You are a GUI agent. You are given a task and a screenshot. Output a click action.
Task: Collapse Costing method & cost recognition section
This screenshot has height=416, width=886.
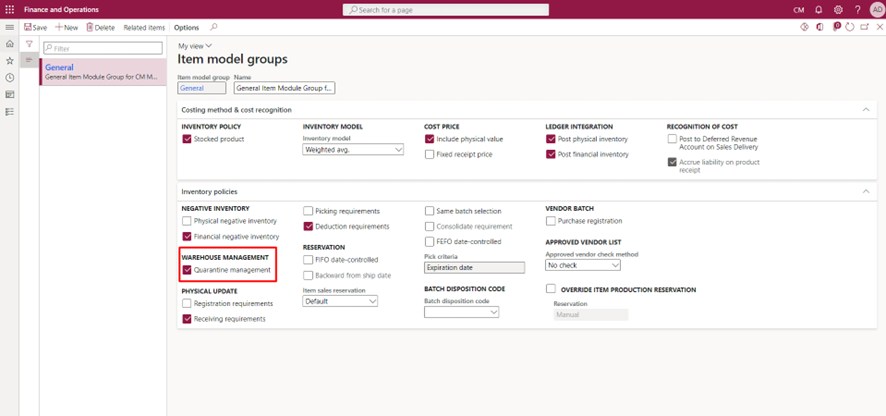pyautogui.click(x=866, y=110)
